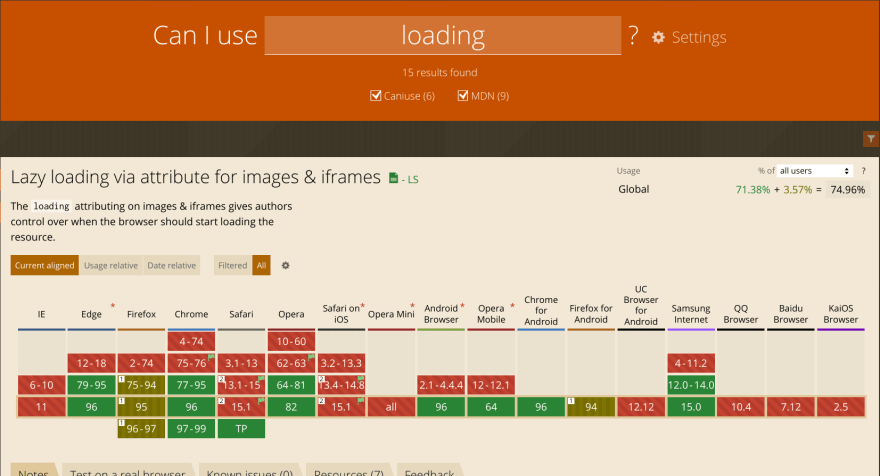Click Lazy loading feature title link
This screenshot has width=880, height=476.
point(196,177)
